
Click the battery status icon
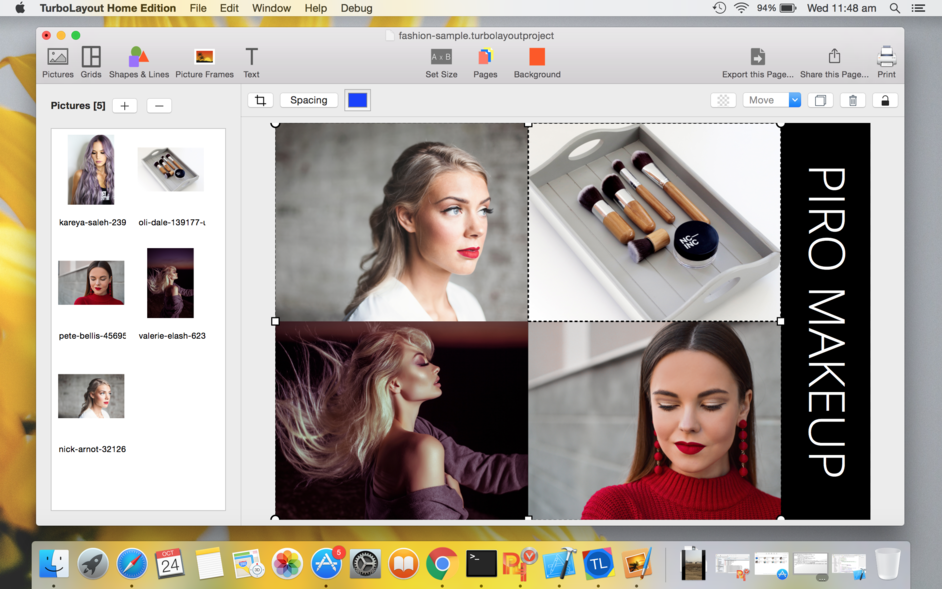[788, 8]
